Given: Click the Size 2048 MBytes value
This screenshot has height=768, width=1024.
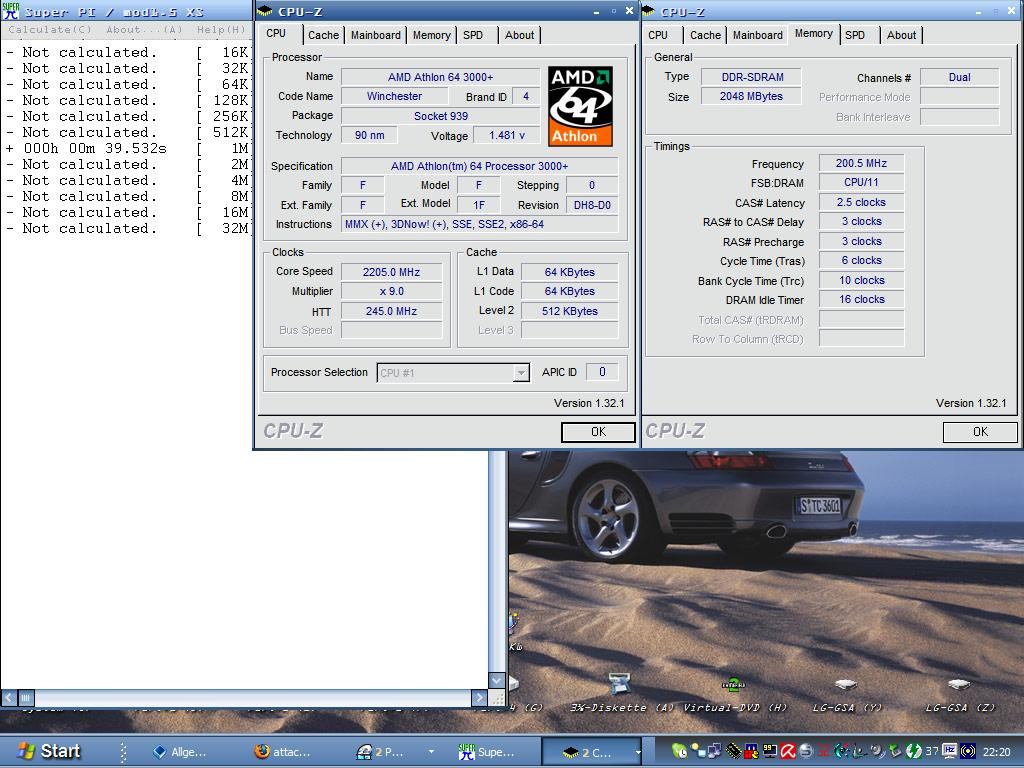Looking at the screenshot, I should [x=751, y=96].
